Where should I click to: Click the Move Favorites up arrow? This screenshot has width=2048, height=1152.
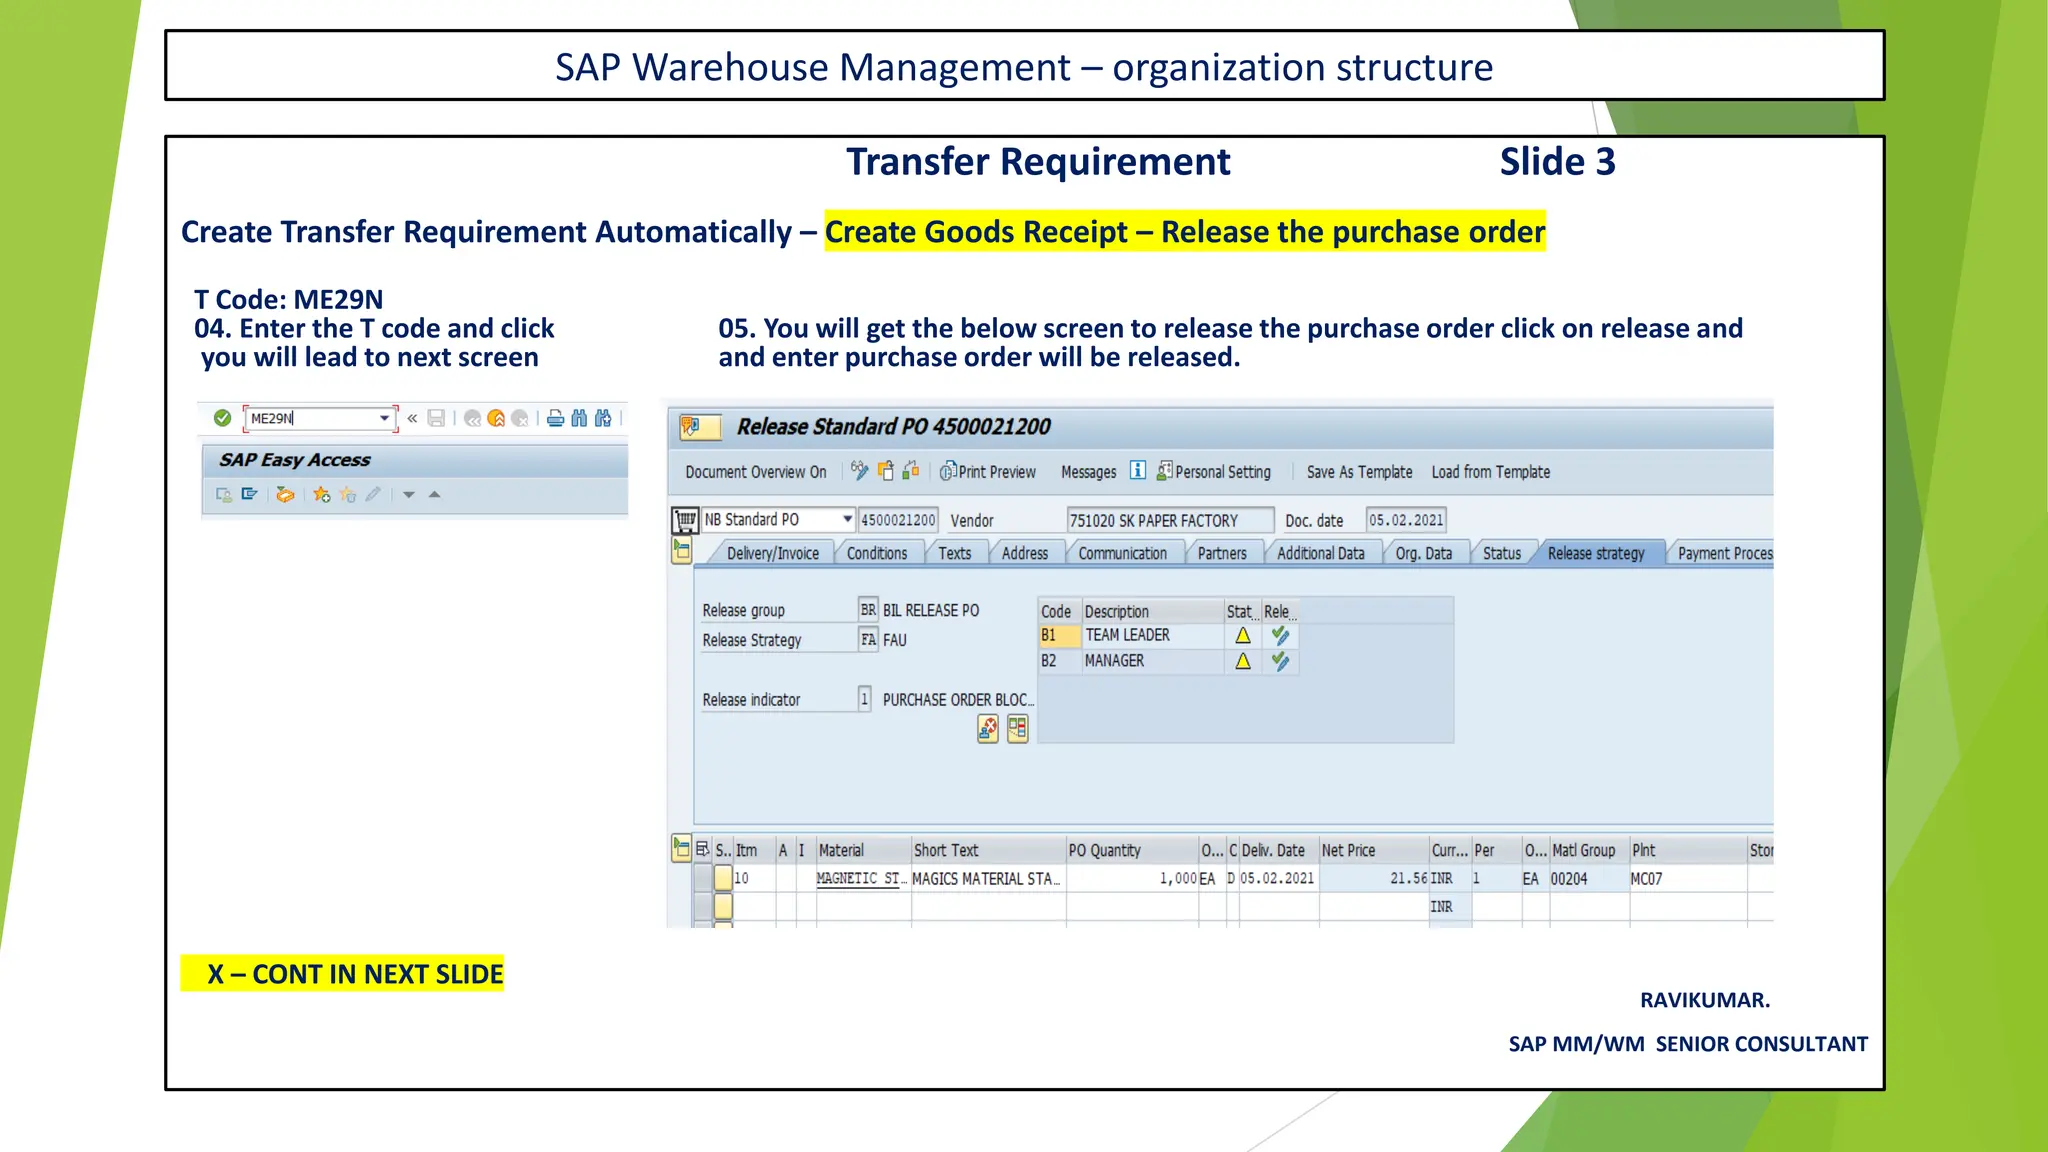pos(434,494)
